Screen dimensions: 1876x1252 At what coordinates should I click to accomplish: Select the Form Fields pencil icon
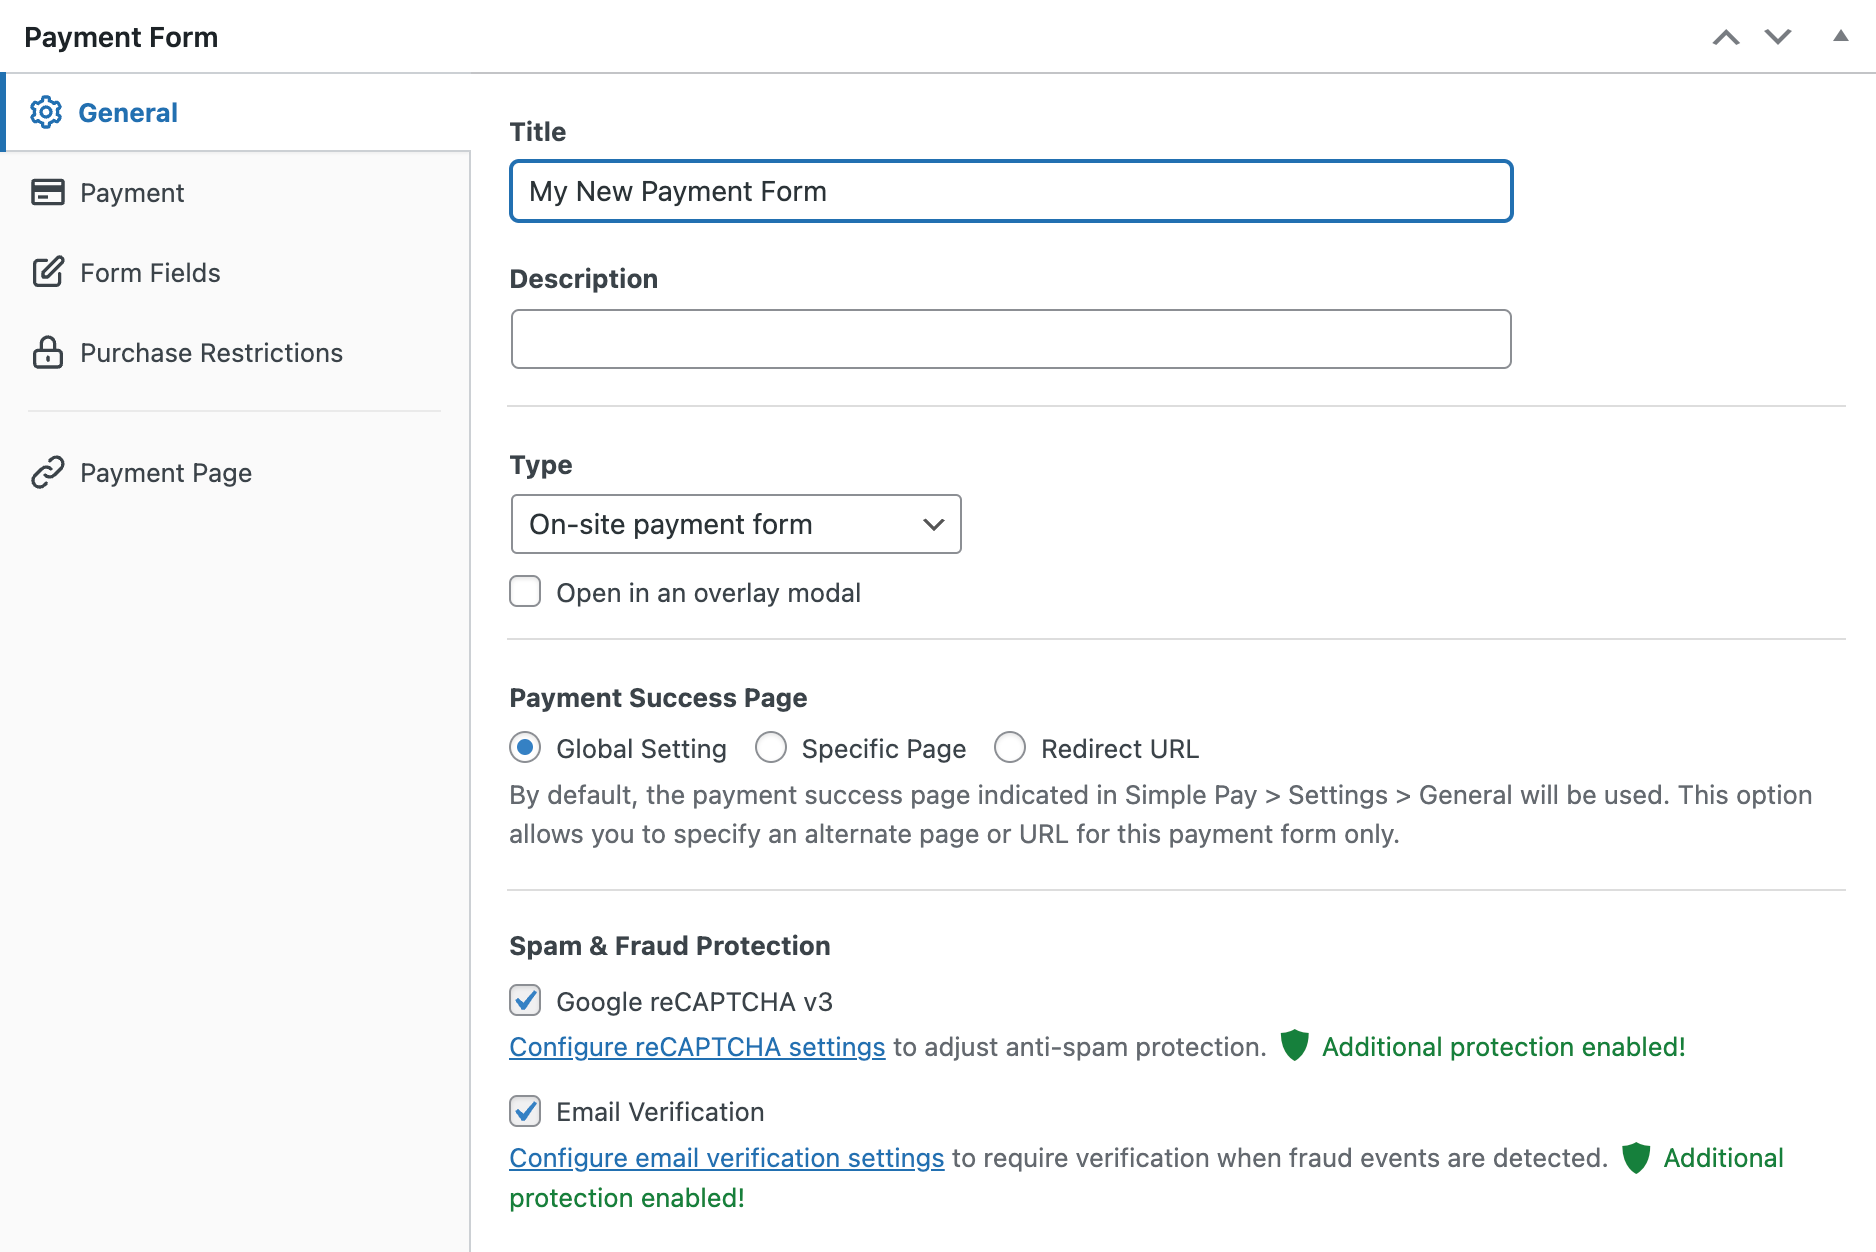pyautogui.click(x=47, y=272)
